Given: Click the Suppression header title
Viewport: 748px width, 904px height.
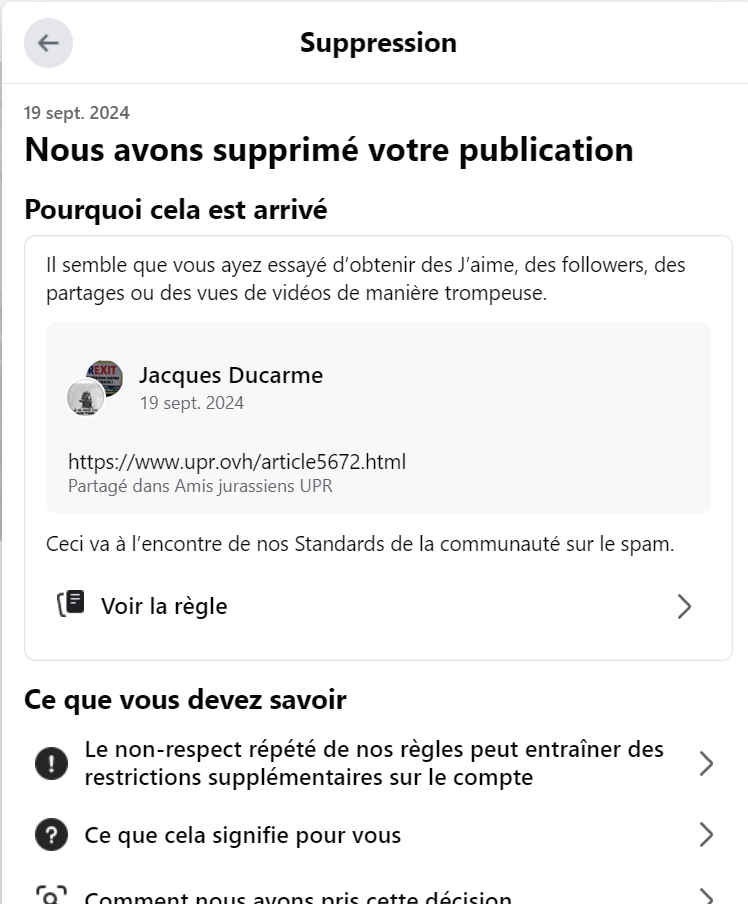Looking at the screenshot, I should click(378, 43).
